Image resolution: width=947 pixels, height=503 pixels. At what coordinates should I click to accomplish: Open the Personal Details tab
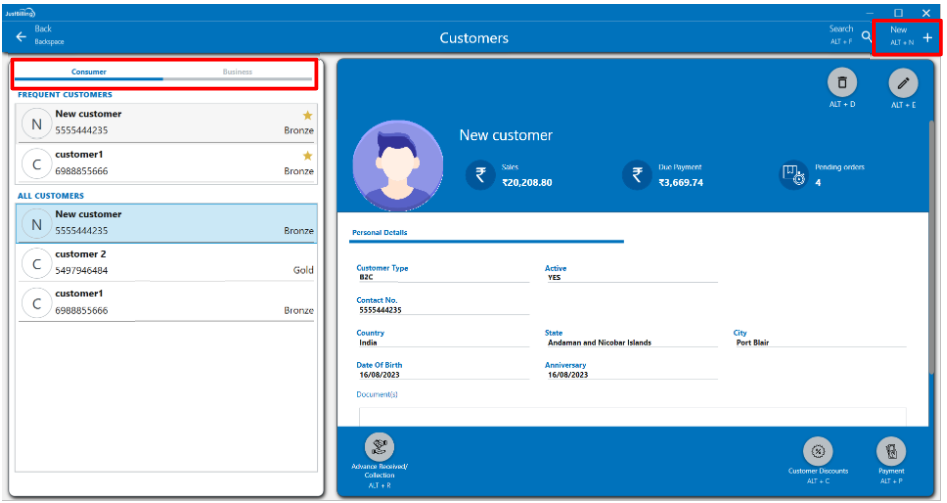pyautogui.click(x=379, y=233)
